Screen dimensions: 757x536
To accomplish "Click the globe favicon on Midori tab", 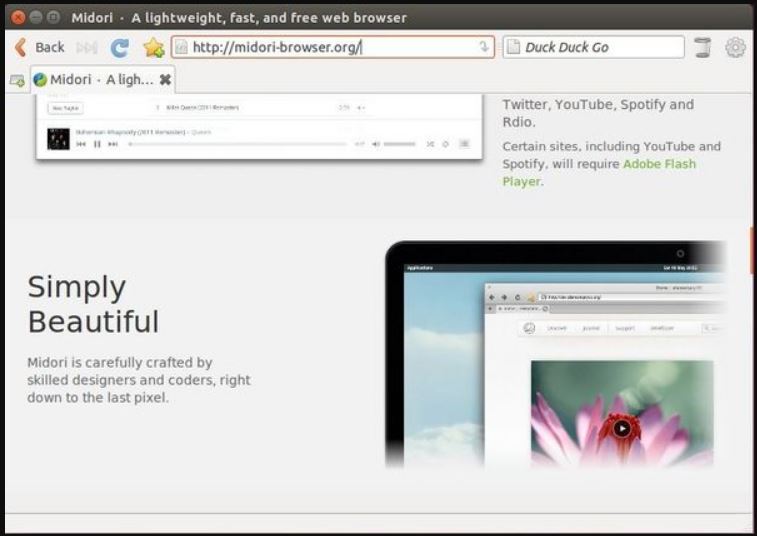I will pos(40,80).
